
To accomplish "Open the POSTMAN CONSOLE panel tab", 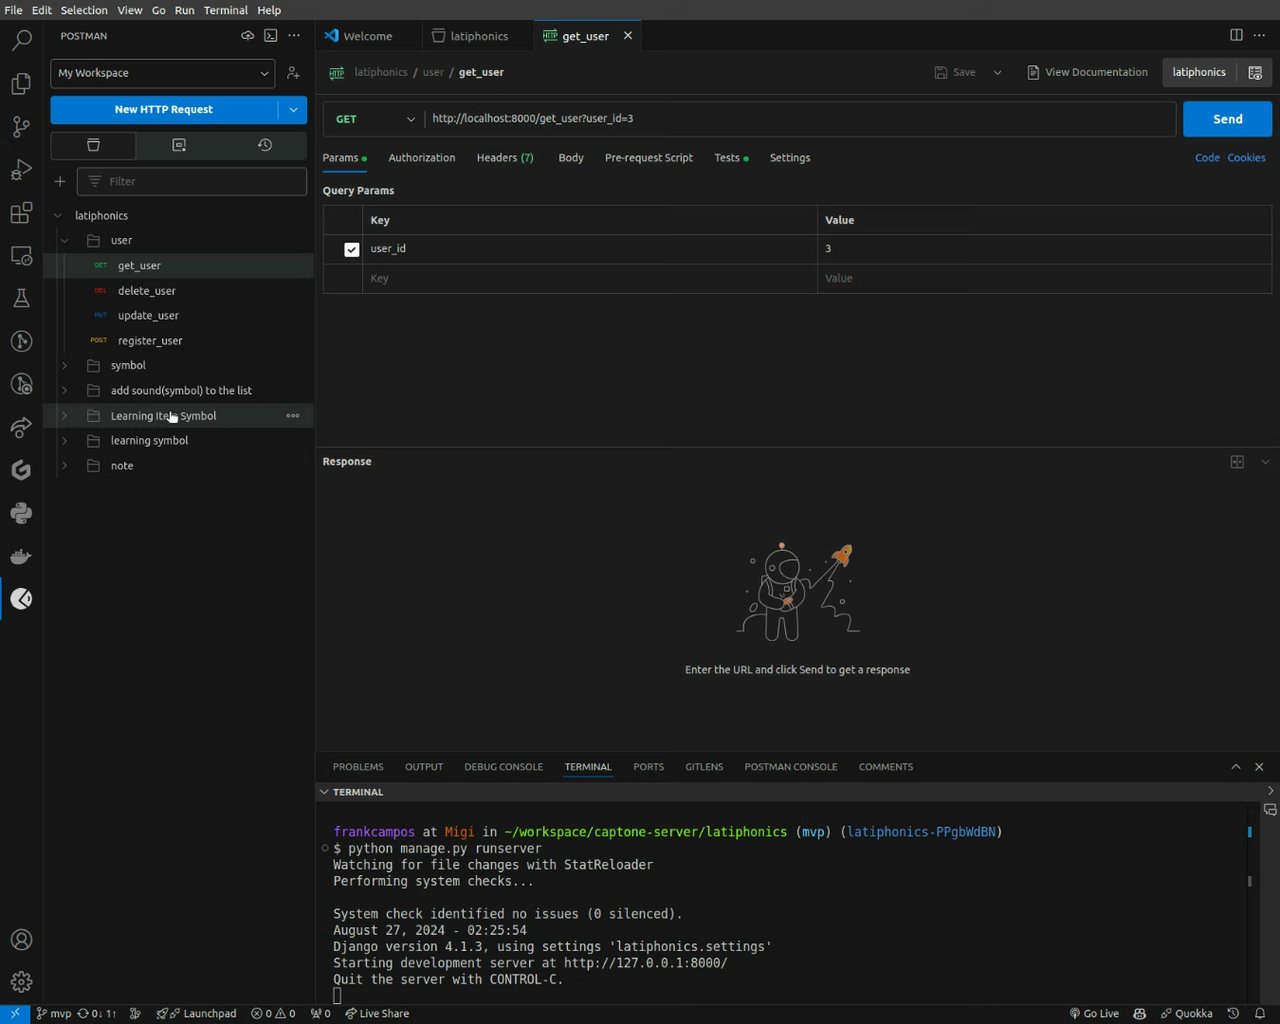I will pyautogui.click(x=791, y=767).
